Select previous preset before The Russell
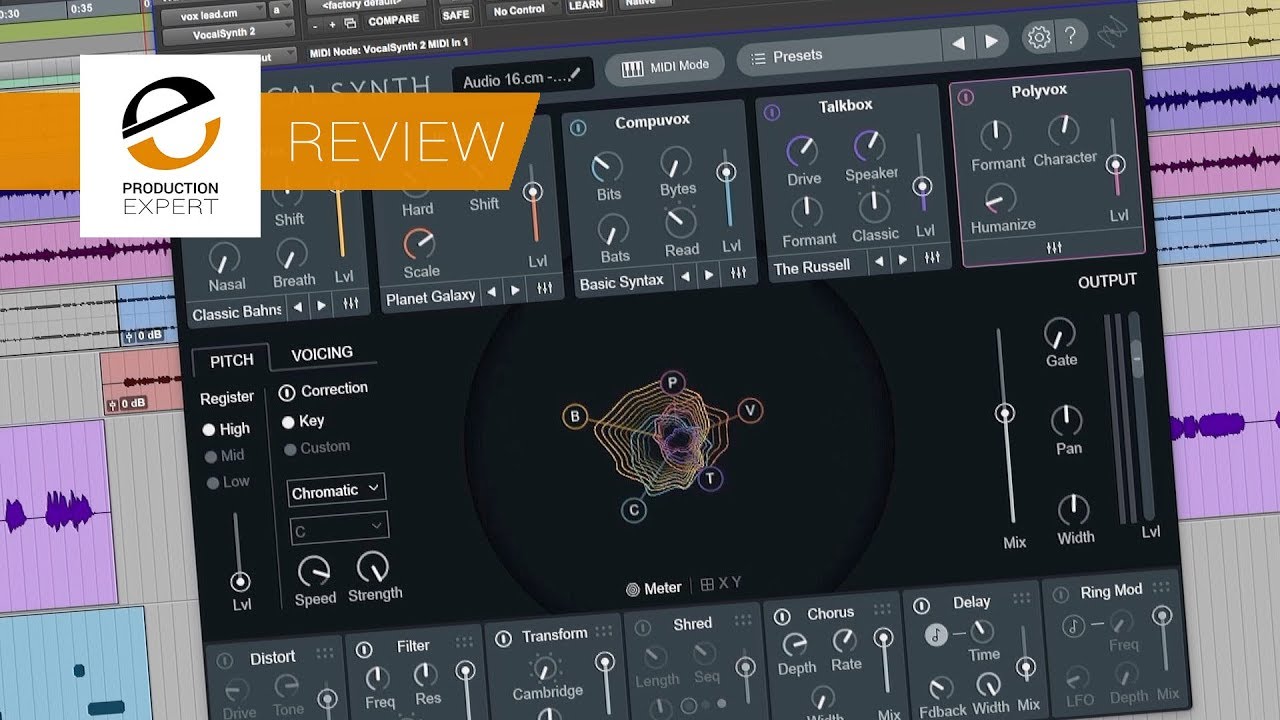The height and width of the screenshot is (720, 1280). 880,262
